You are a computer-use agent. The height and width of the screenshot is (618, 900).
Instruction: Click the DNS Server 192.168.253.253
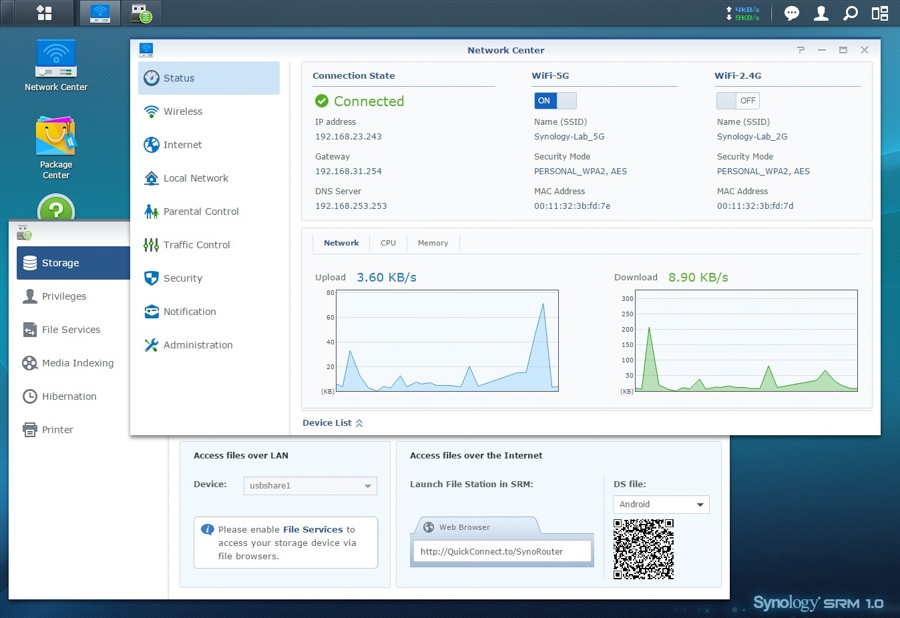(x=351, y=205)
